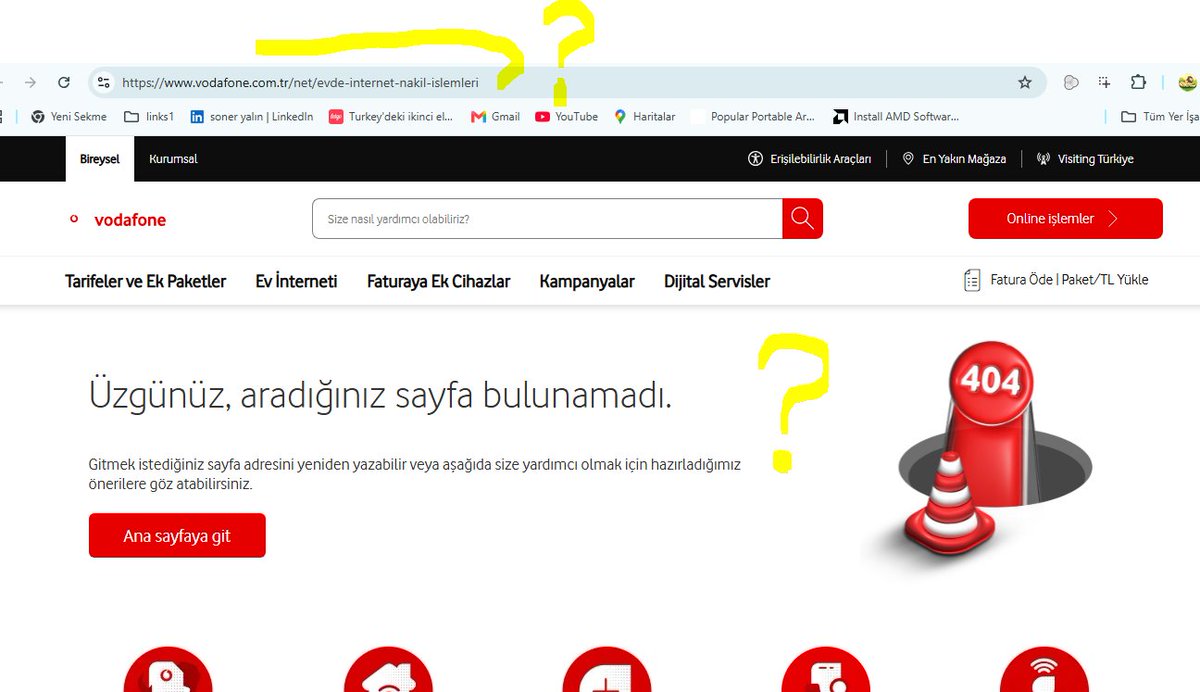
Task: Go forward with the browser arrow
Action: tap(30, 83)
